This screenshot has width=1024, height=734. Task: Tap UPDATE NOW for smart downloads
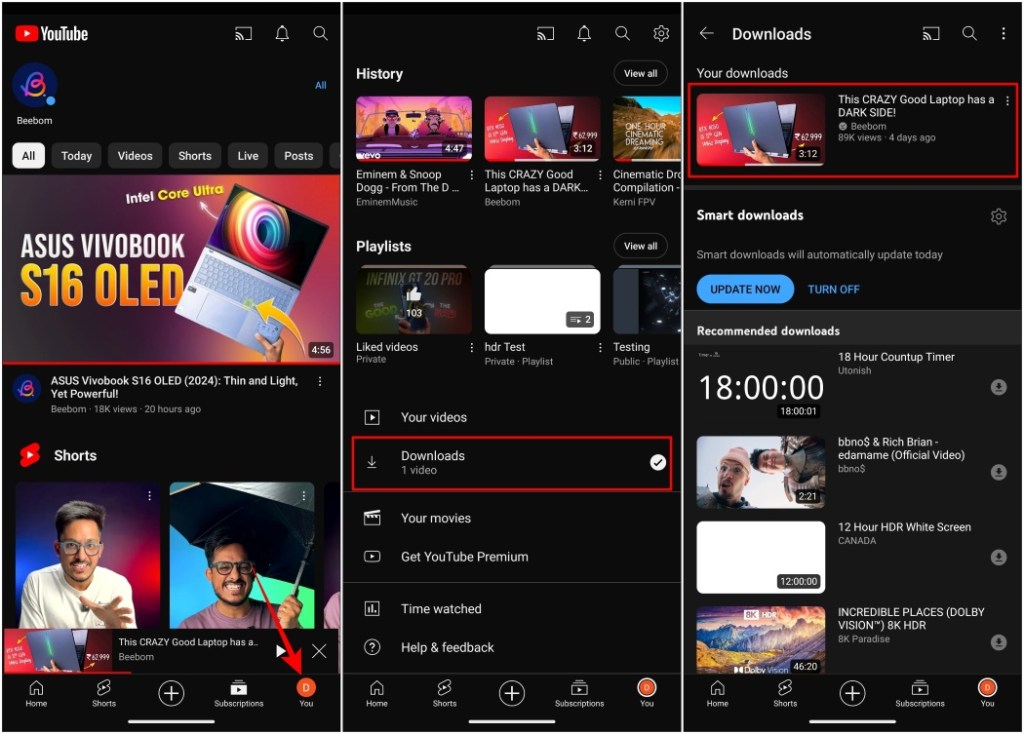(x=745, y=289)
